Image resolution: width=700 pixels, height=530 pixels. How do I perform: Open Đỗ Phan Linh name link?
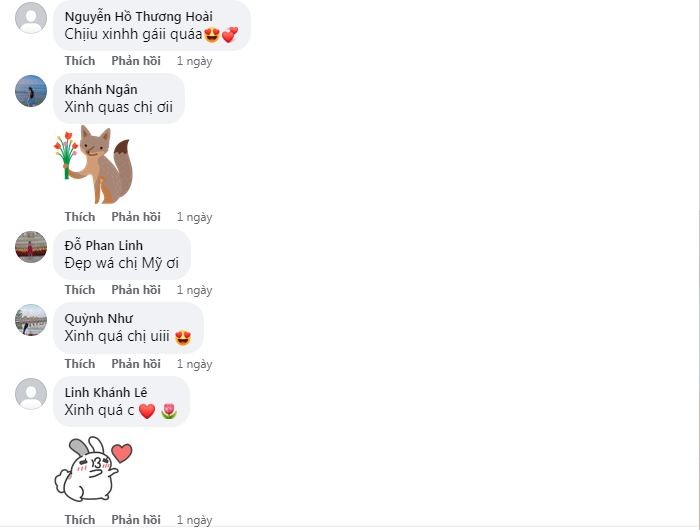tap(104, 246)
